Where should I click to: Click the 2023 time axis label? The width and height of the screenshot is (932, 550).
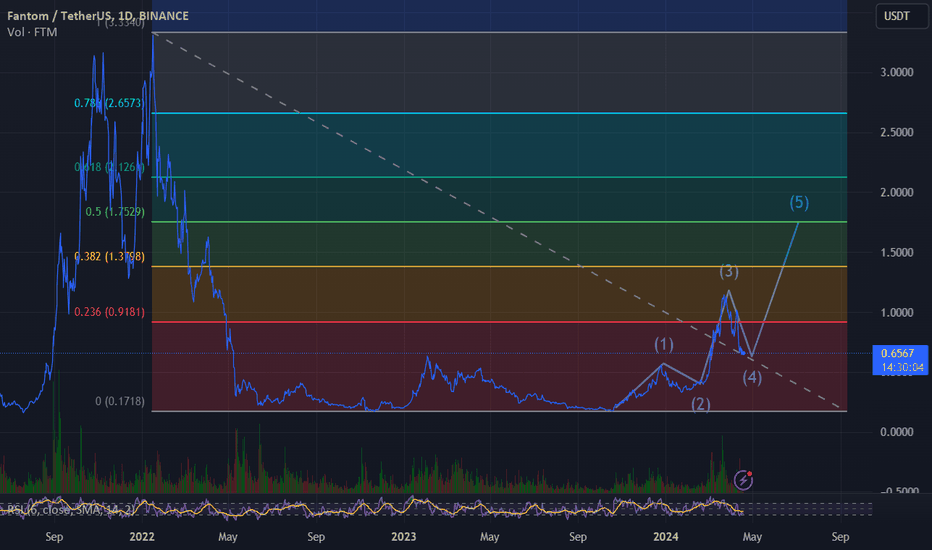[x=404, y=537]
